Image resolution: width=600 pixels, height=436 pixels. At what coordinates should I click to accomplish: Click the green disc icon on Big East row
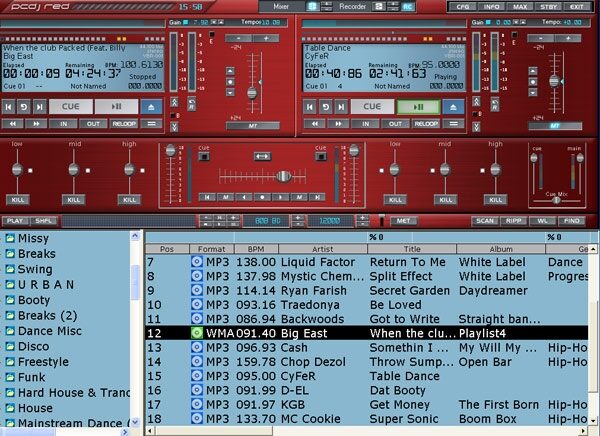coord(197,333)
